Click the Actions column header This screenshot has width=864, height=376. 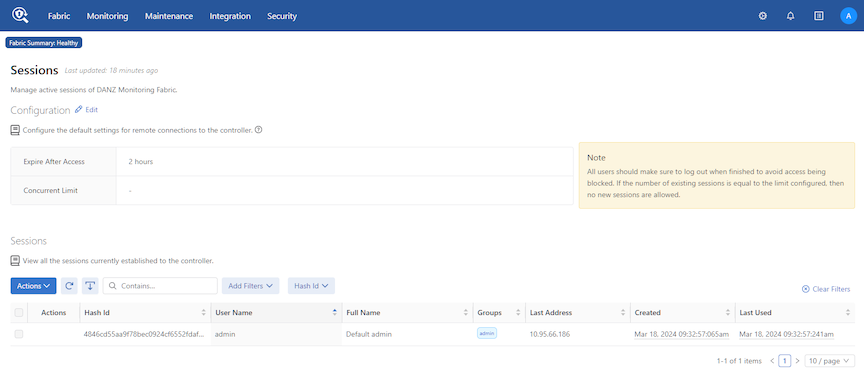click(53, 313)
